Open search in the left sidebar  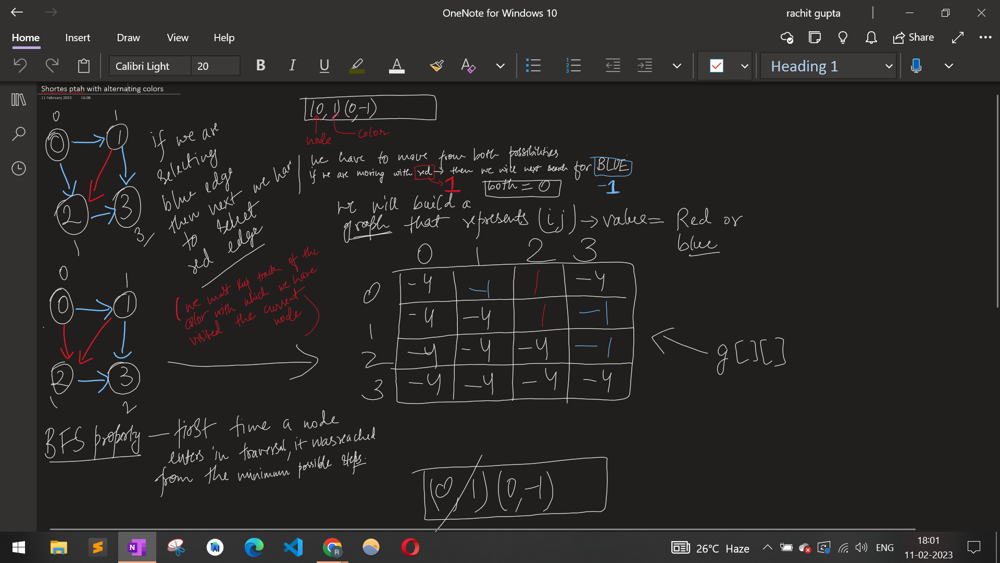(x=18, y=134)
